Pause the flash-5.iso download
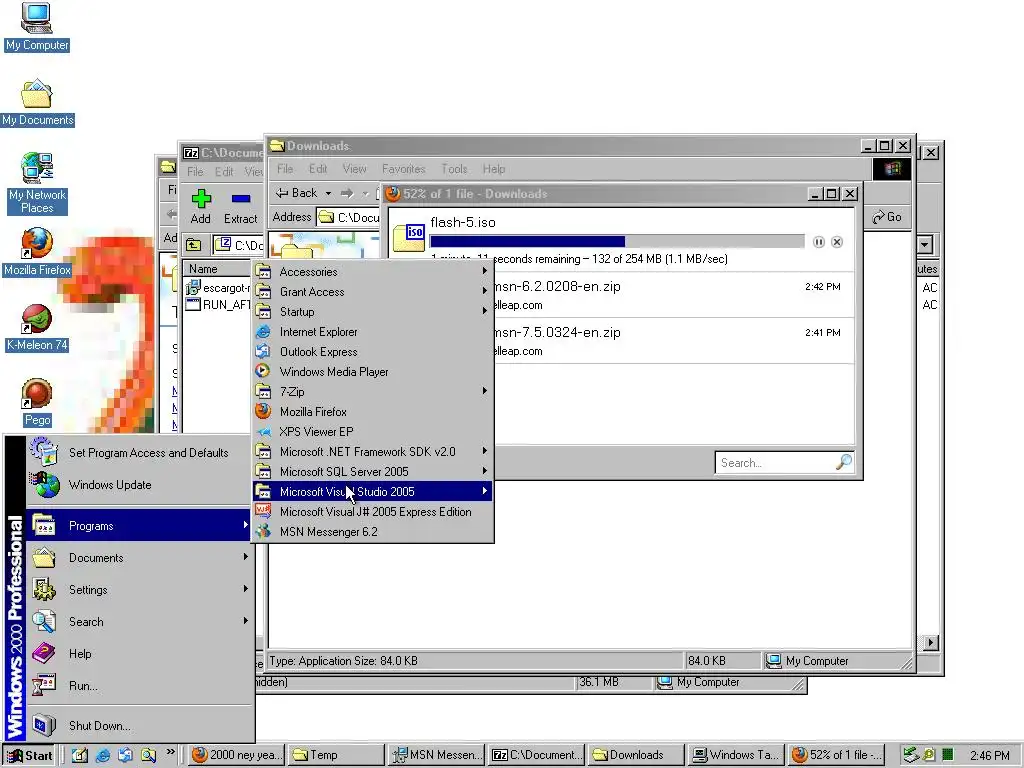Screen dimensions: 1024x768 tap(818, 242)
